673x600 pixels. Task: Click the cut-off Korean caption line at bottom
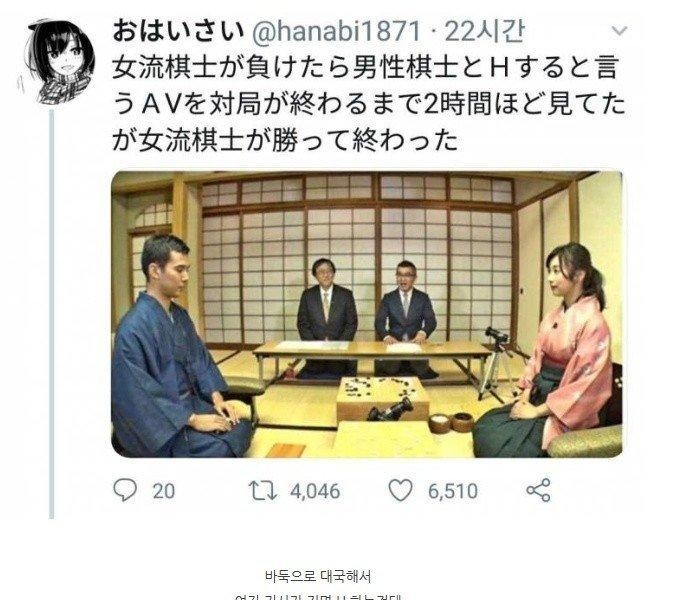318,597
